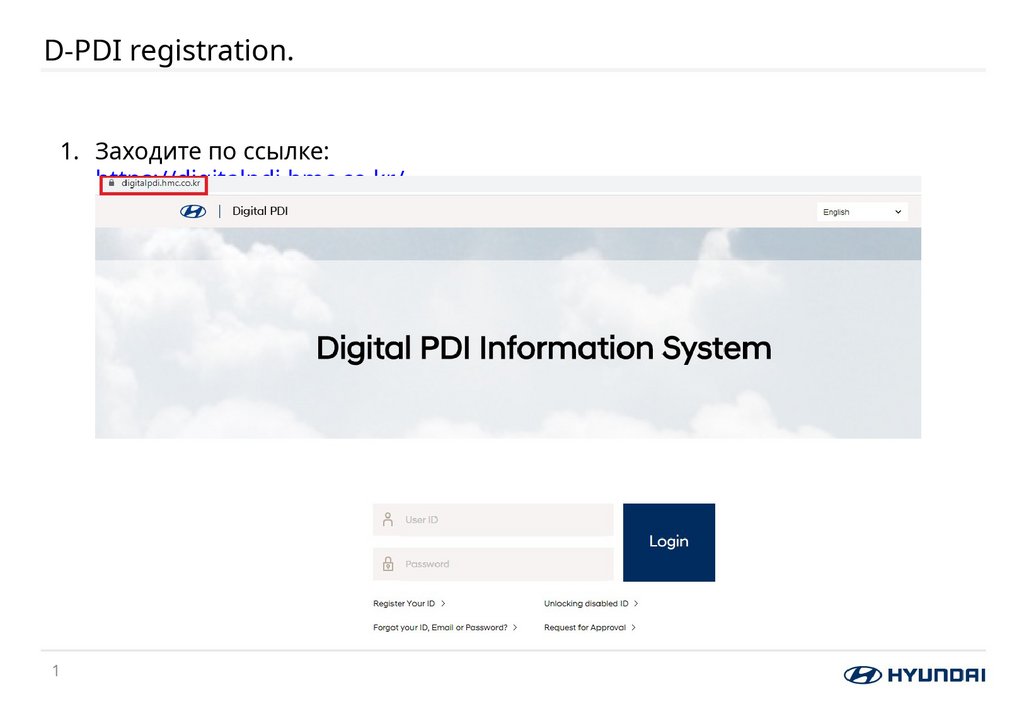Click the Hyundai logo beside Digital PDI
The height and width of the screenshot is (709, 1024).
click(x=193, y=211)
